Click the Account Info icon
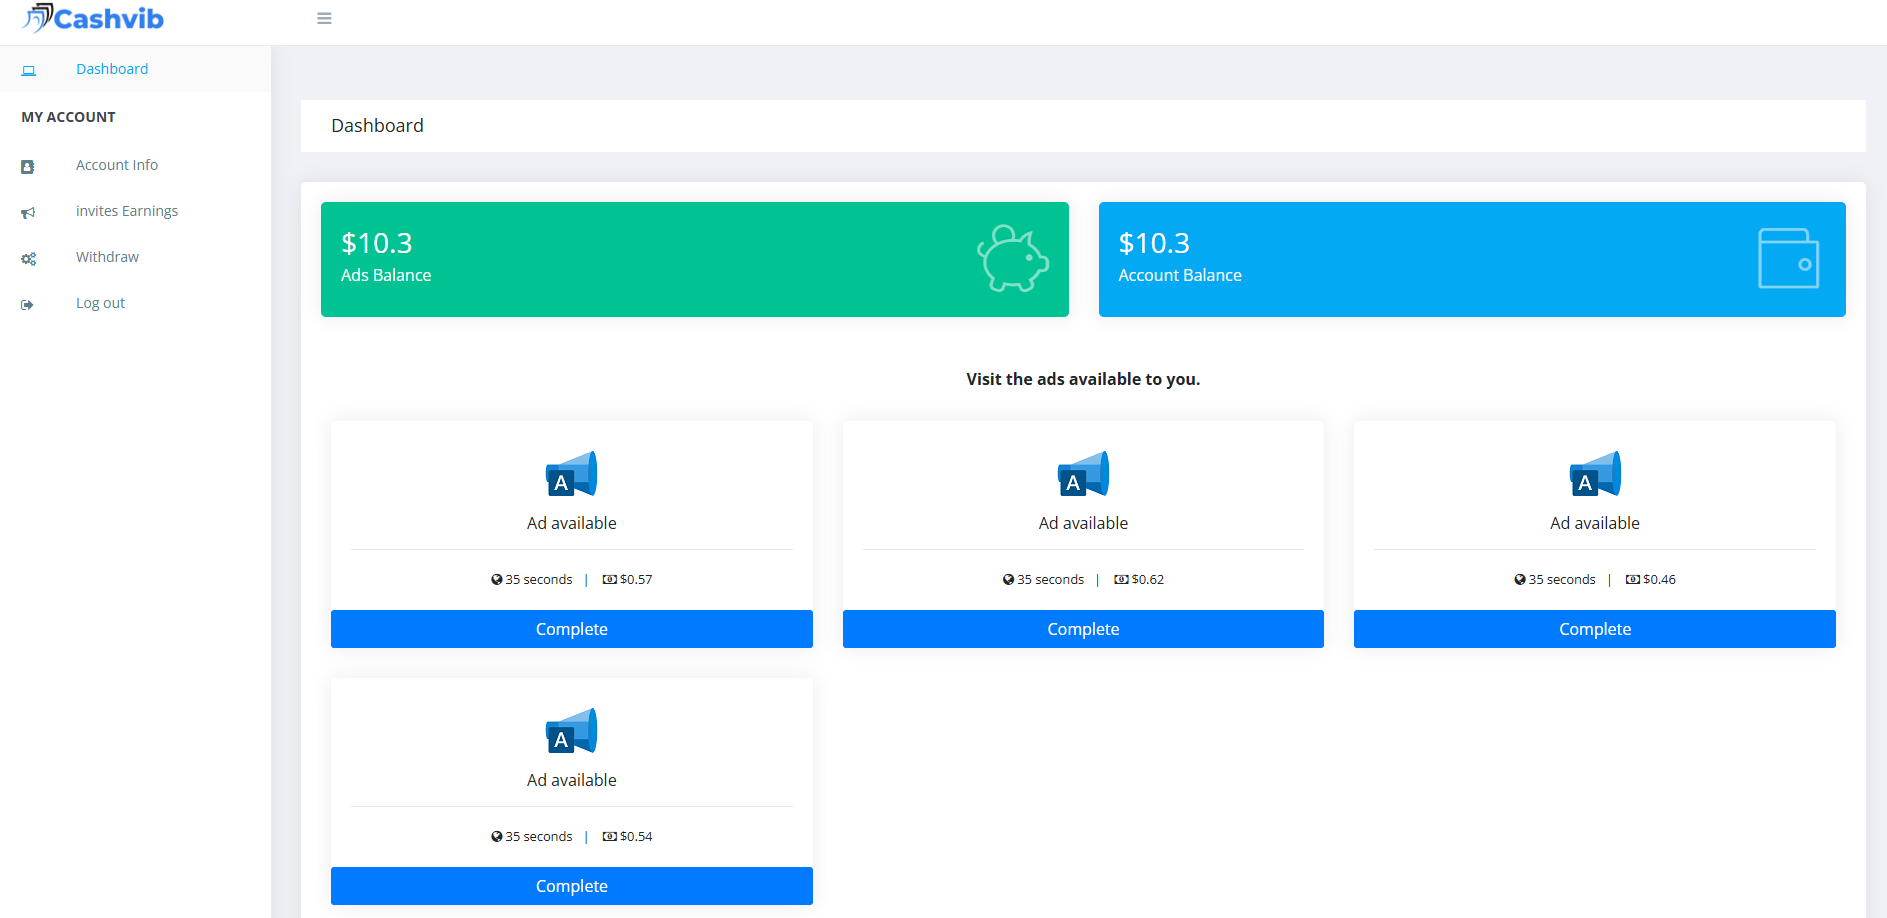Image resolution: width=1887 pixels, height=918 pixels. pyautogui.click(x=28, y=167)
